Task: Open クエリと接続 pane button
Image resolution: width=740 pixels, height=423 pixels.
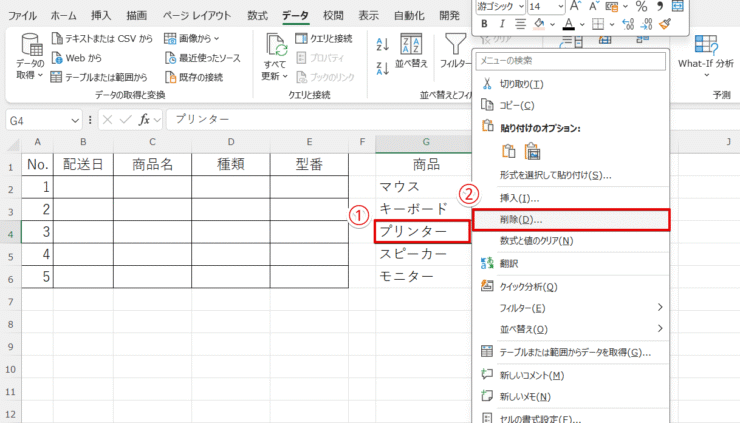Action: point(324,38)
